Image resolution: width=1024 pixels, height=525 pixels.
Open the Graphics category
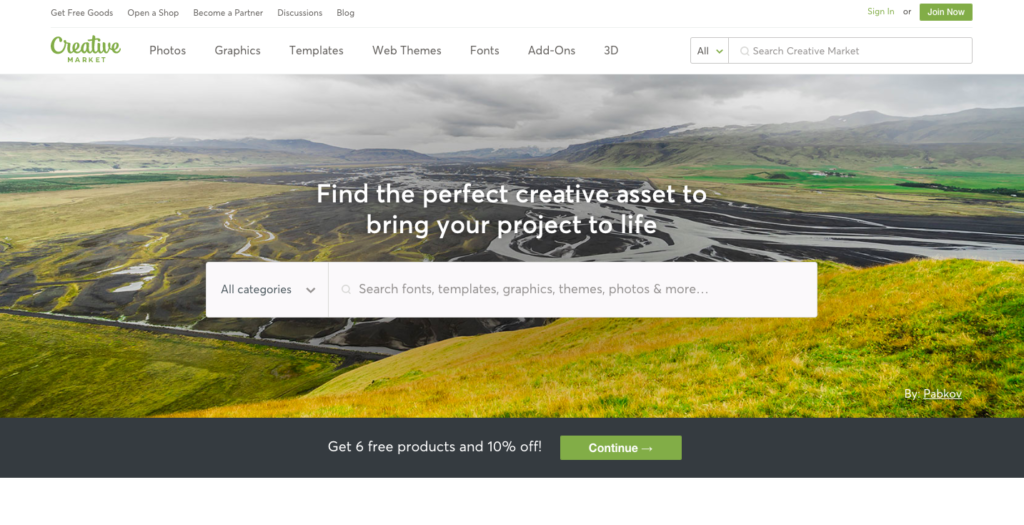point(237,50)
